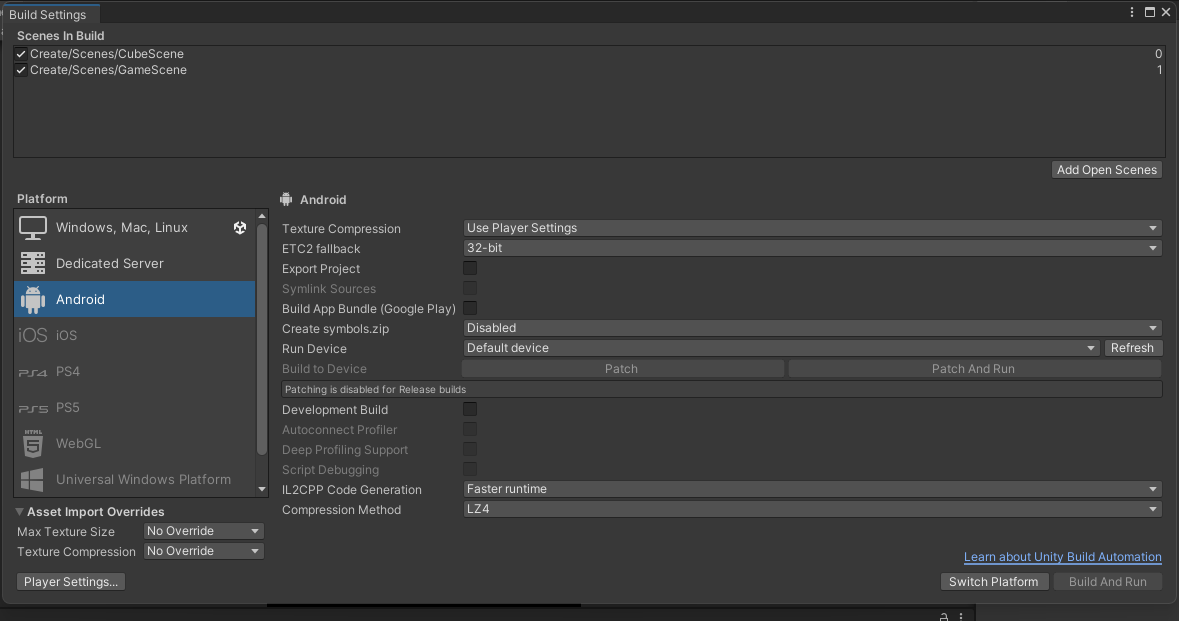The image size is (1179, 621).
Task: Click the Refresh devices button
Action: click(x=1132, y=348)
